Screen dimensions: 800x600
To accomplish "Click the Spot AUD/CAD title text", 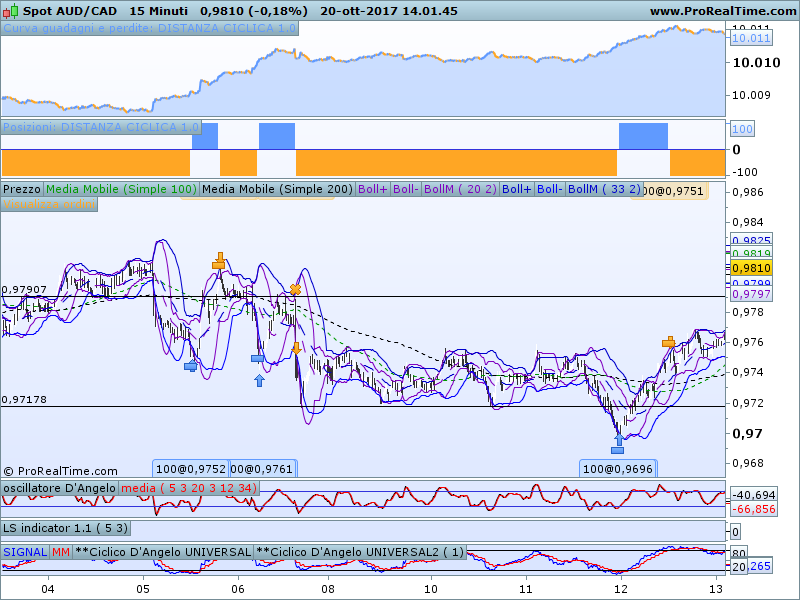I will point(70,11).
